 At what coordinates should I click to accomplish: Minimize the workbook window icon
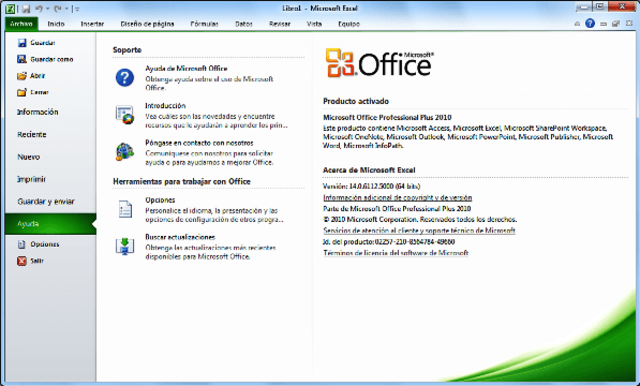pyautogui.click(x=603, y=24)
